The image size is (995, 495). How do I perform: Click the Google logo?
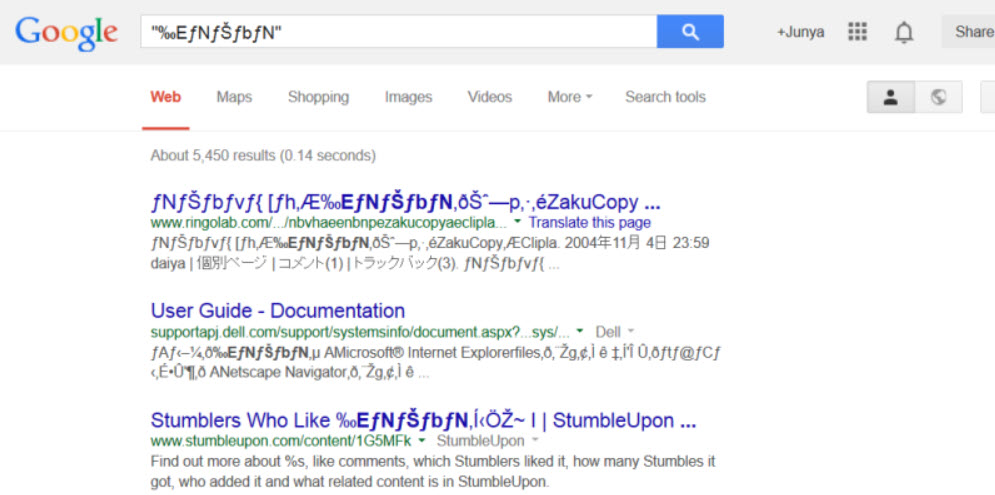point(67,32)
